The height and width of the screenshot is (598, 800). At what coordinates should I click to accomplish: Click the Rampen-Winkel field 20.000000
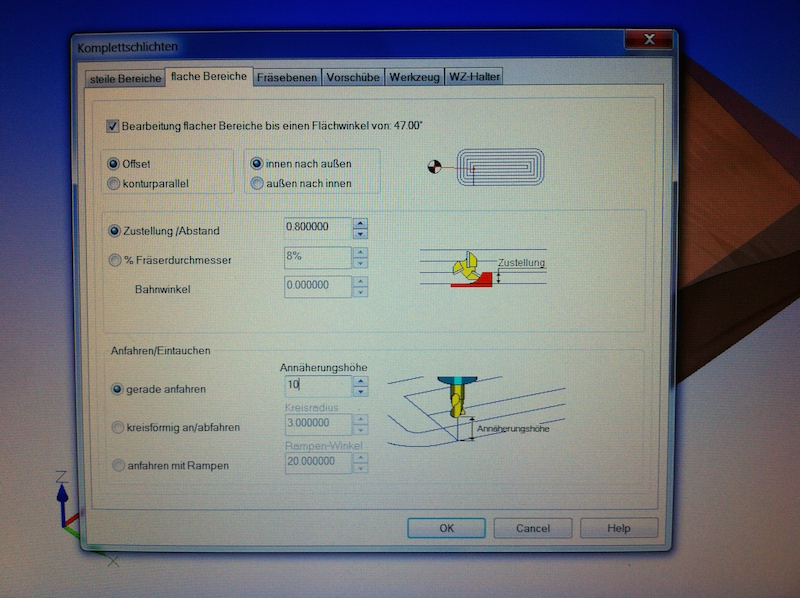tap(318, 462)
